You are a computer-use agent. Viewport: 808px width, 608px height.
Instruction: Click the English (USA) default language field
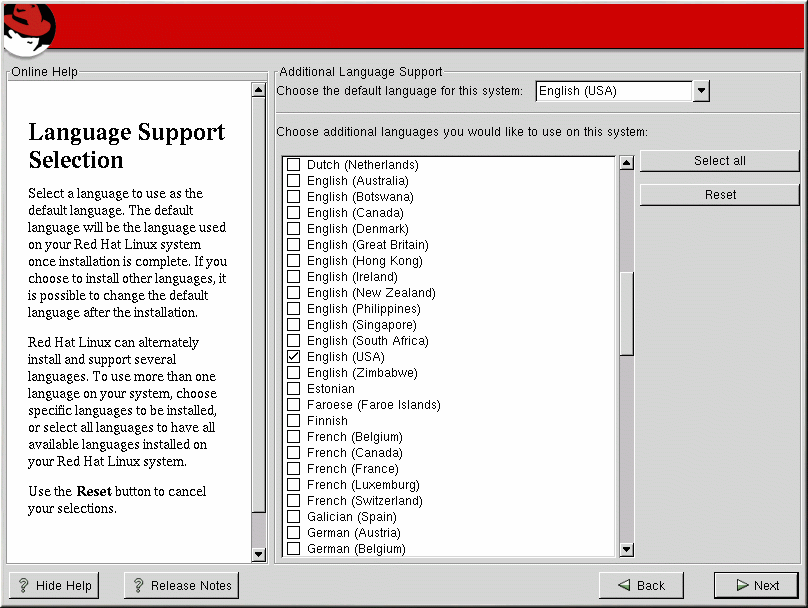coord(614,91)
